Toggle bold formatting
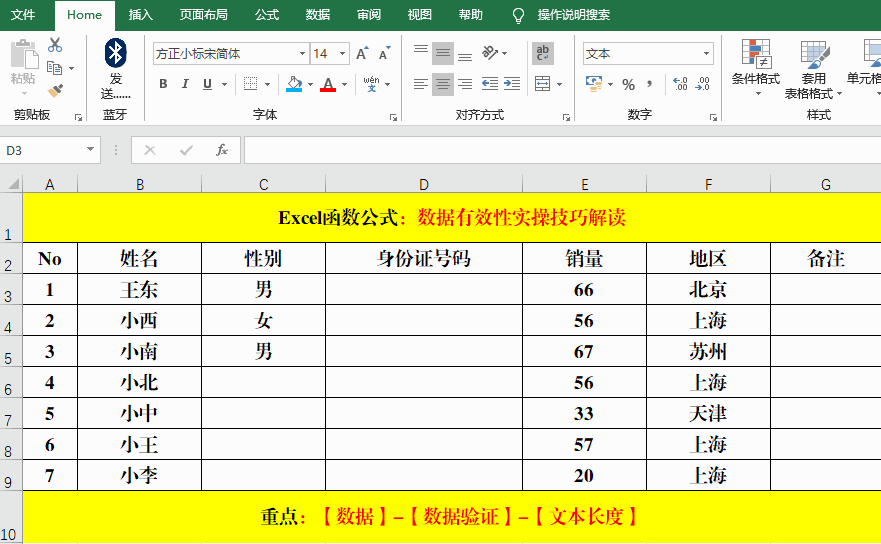 (x=163, y=84)
